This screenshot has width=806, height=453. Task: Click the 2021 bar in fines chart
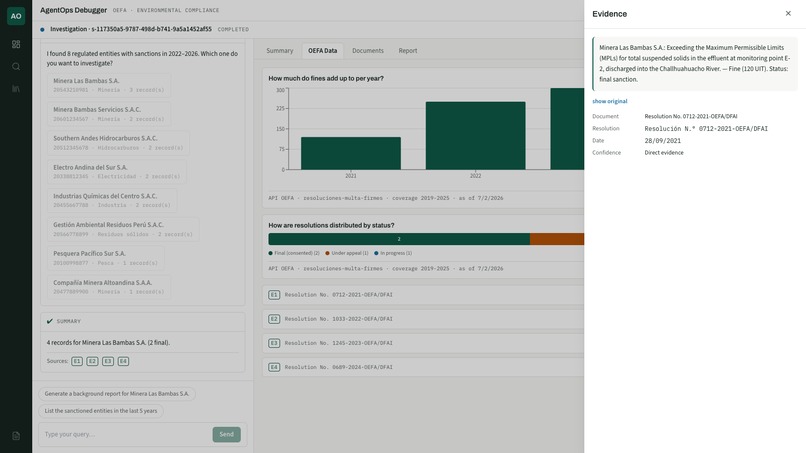(351, 153)
